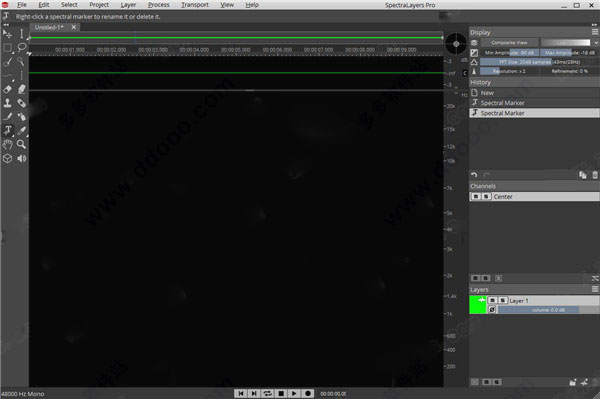
Task: Click the new layer group folder icon
Action: click(x=572, y=382)
